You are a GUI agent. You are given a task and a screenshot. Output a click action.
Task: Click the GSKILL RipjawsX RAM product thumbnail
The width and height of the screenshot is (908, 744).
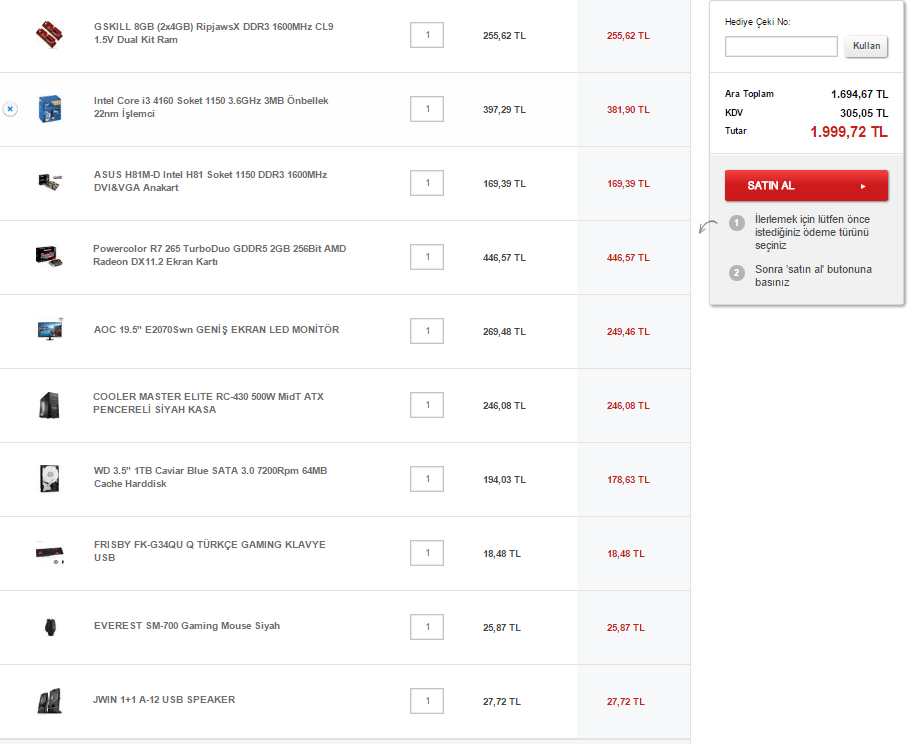[x=48, y=35]
